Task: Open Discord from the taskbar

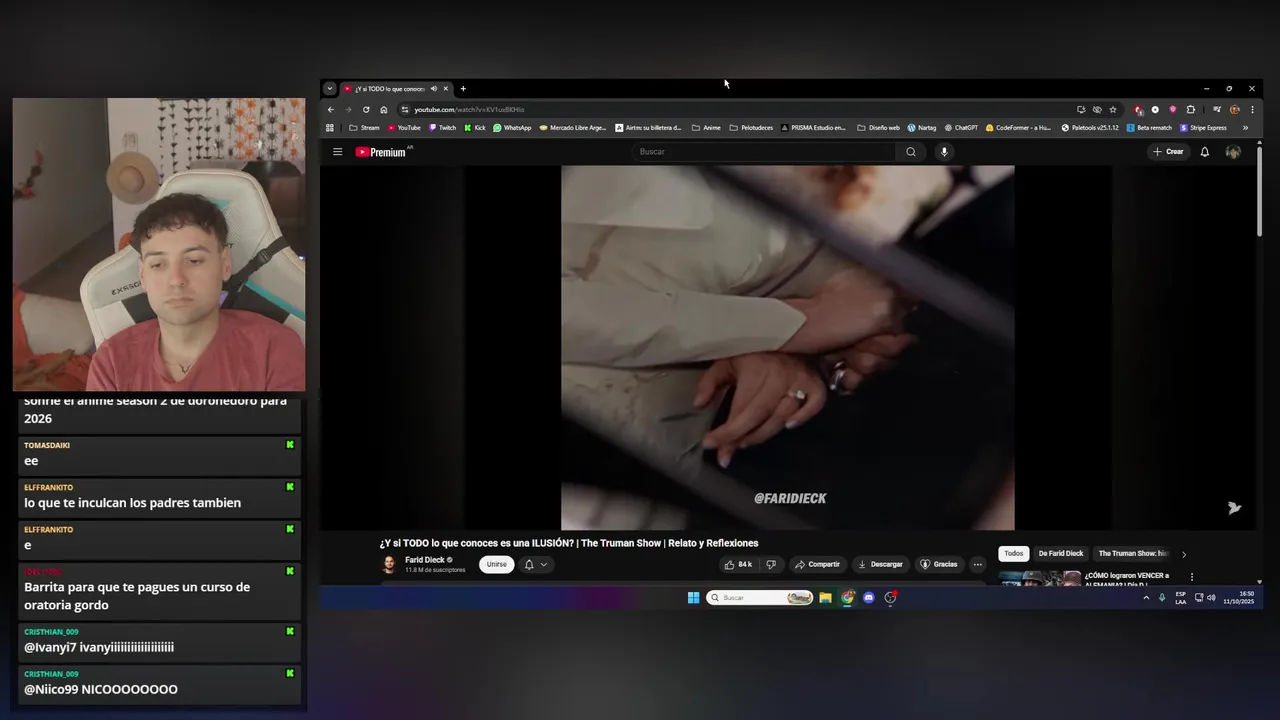Action: (868, 598)
